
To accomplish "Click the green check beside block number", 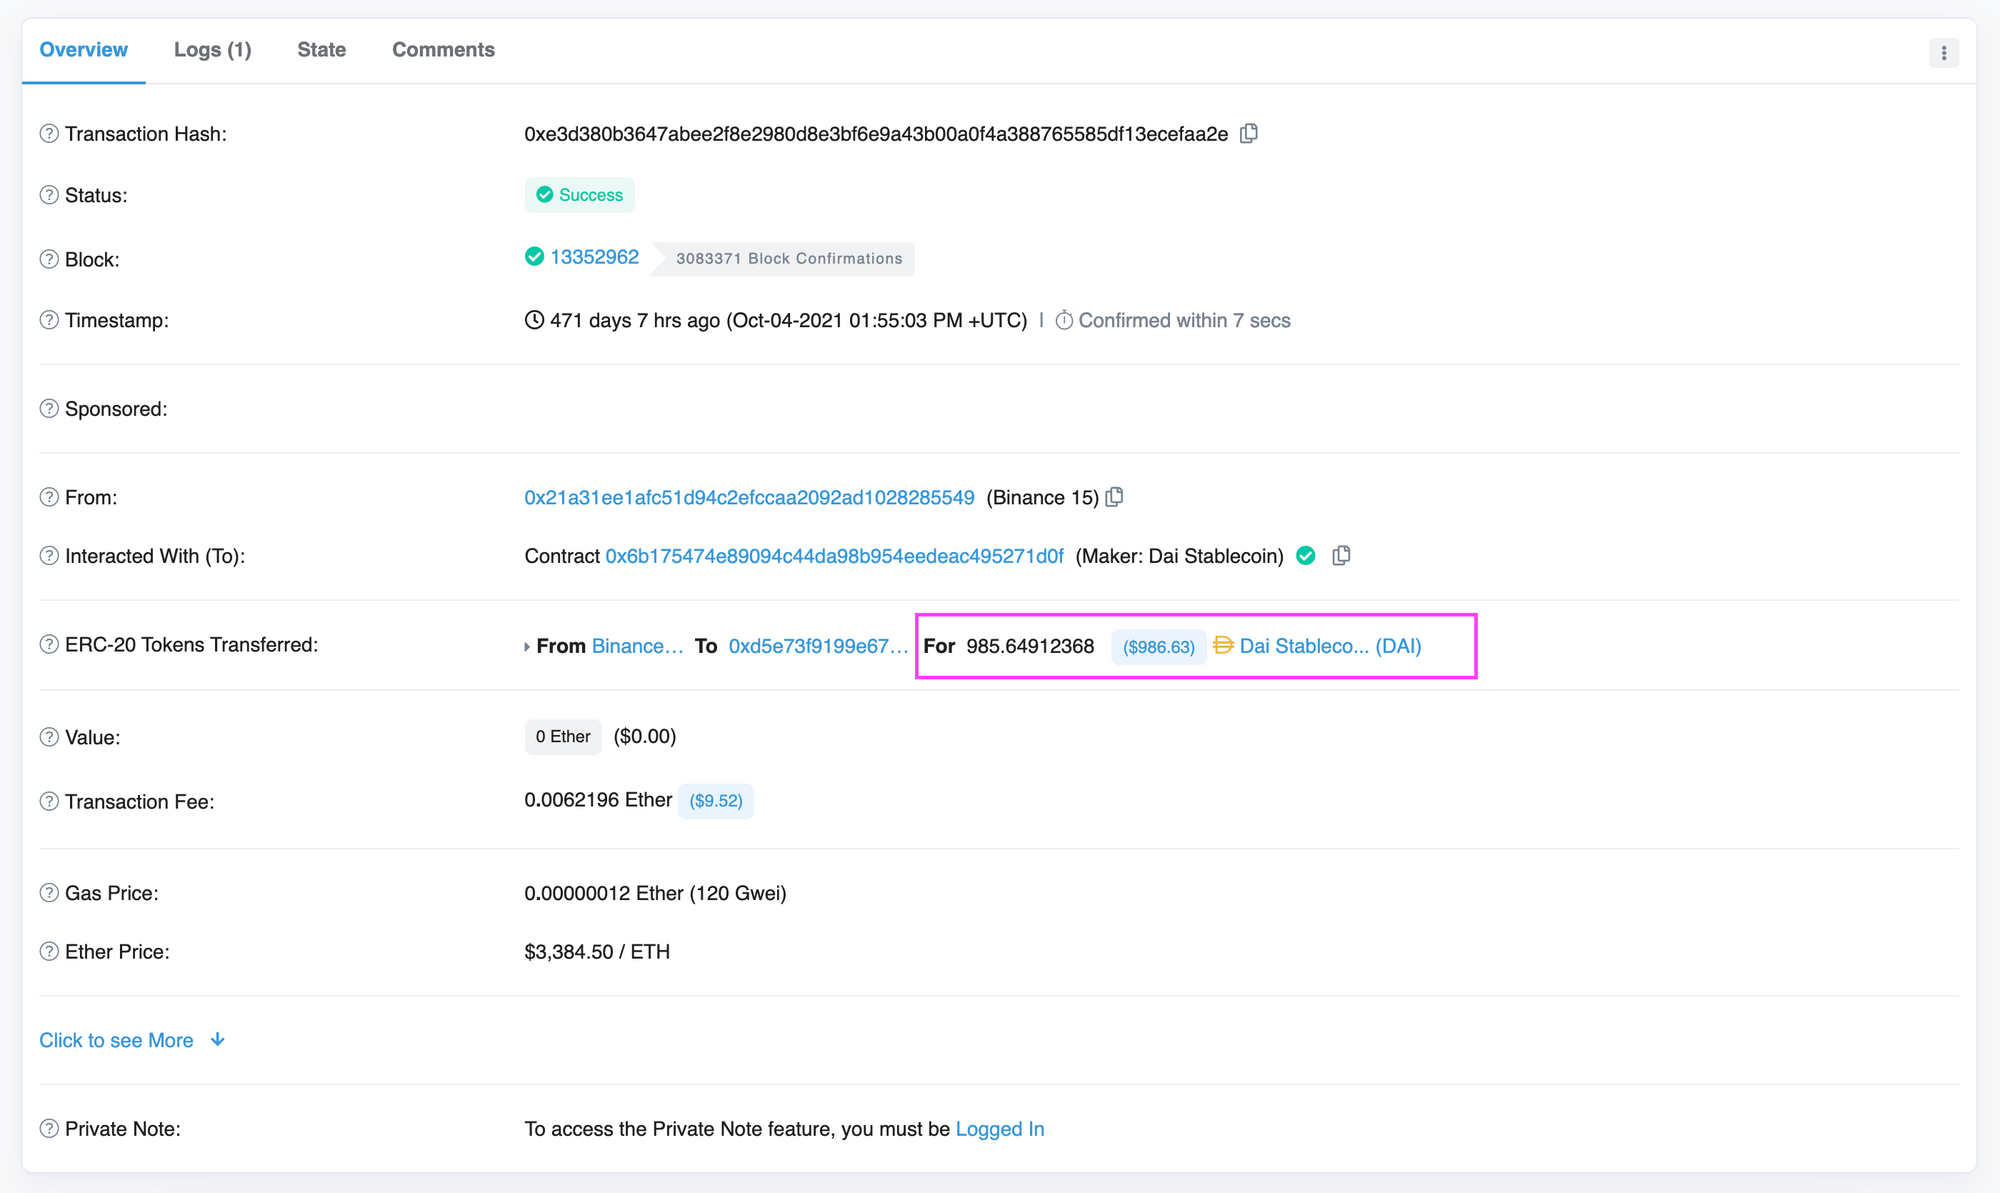I will click(x=535, y=257).
